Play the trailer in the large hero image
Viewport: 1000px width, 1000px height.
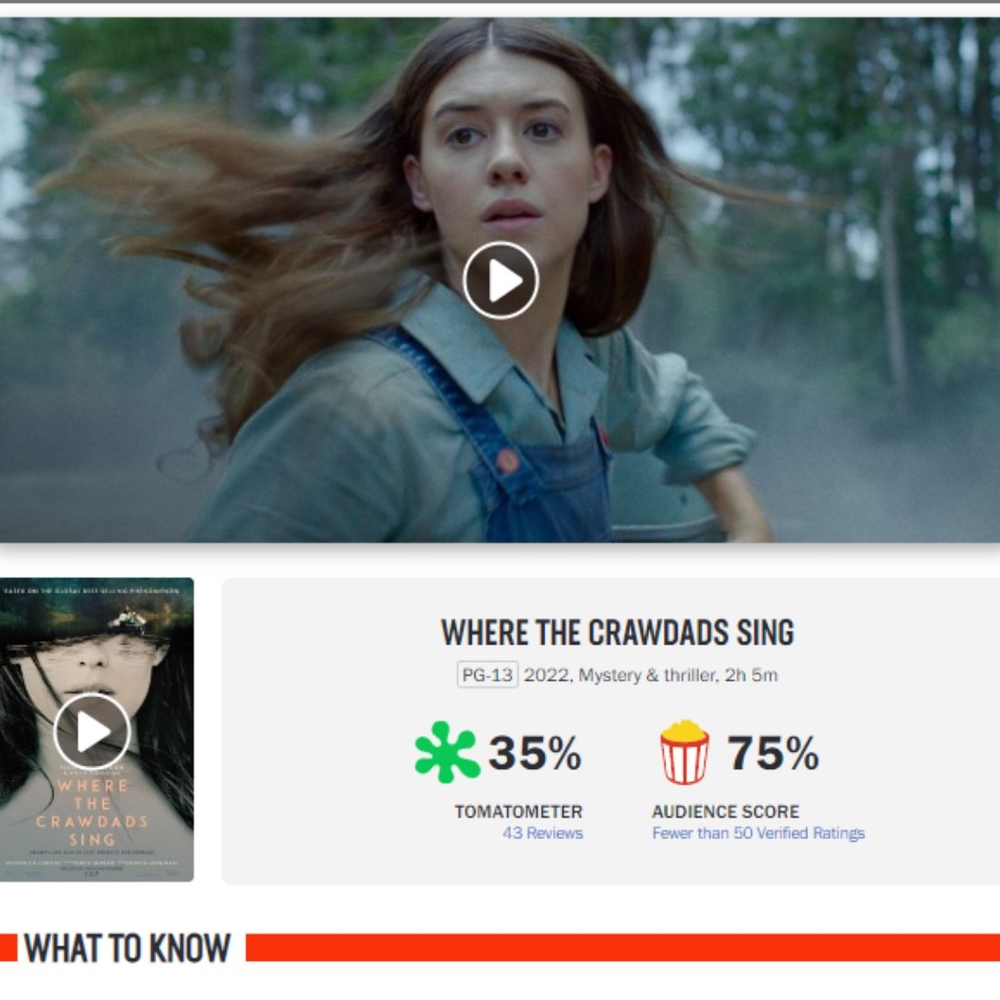[x=501, y=280]
